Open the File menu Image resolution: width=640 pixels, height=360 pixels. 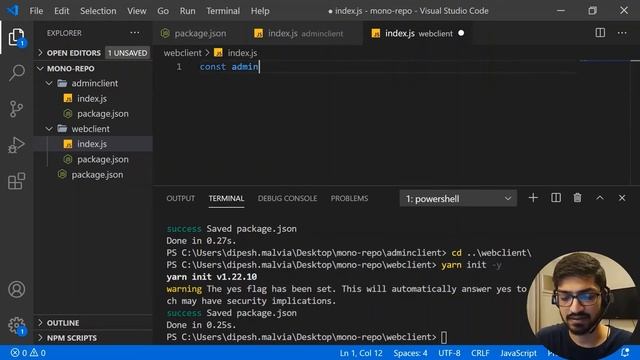36,11
